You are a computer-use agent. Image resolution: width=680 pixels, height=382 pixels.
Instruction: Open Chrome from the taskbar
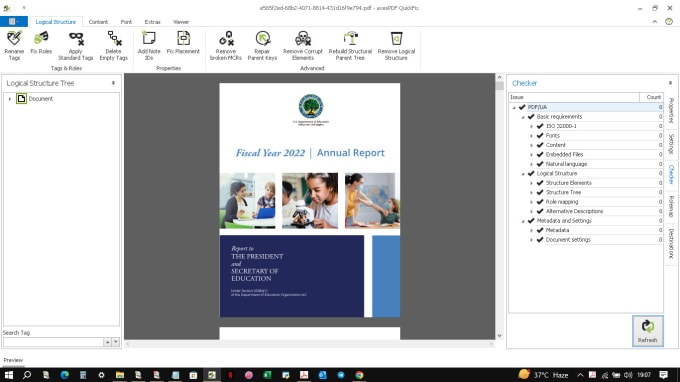click(360, 375)
